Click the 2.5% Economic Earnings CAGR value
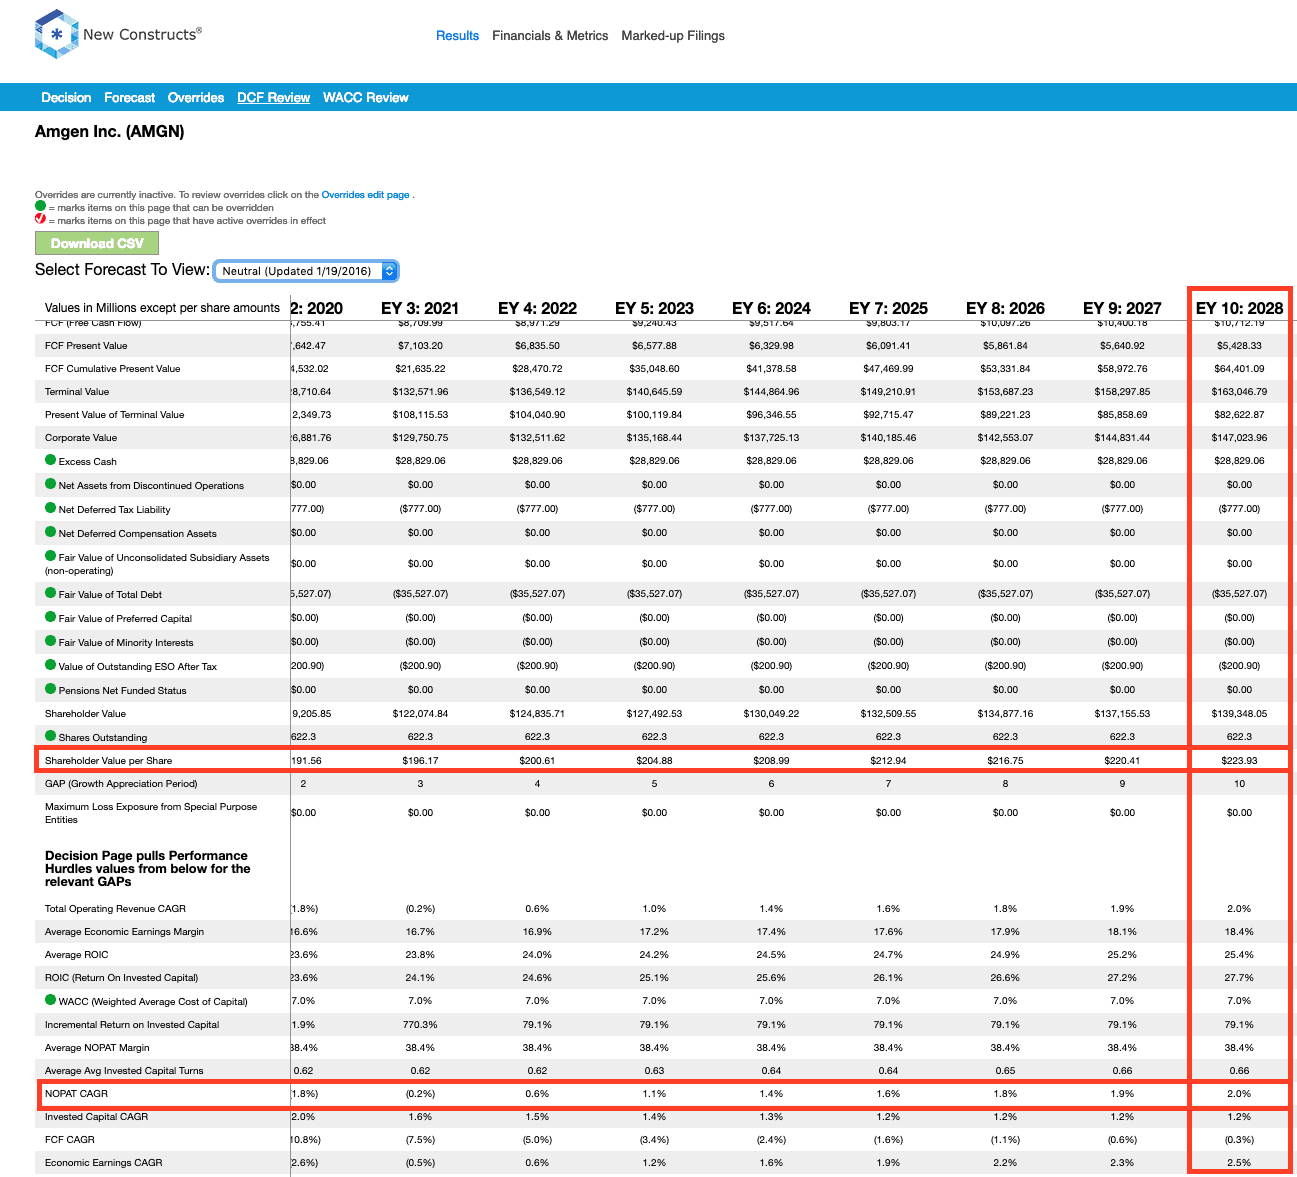This screenshot has width=1297, height=1177. (x=1239, y=1162)
